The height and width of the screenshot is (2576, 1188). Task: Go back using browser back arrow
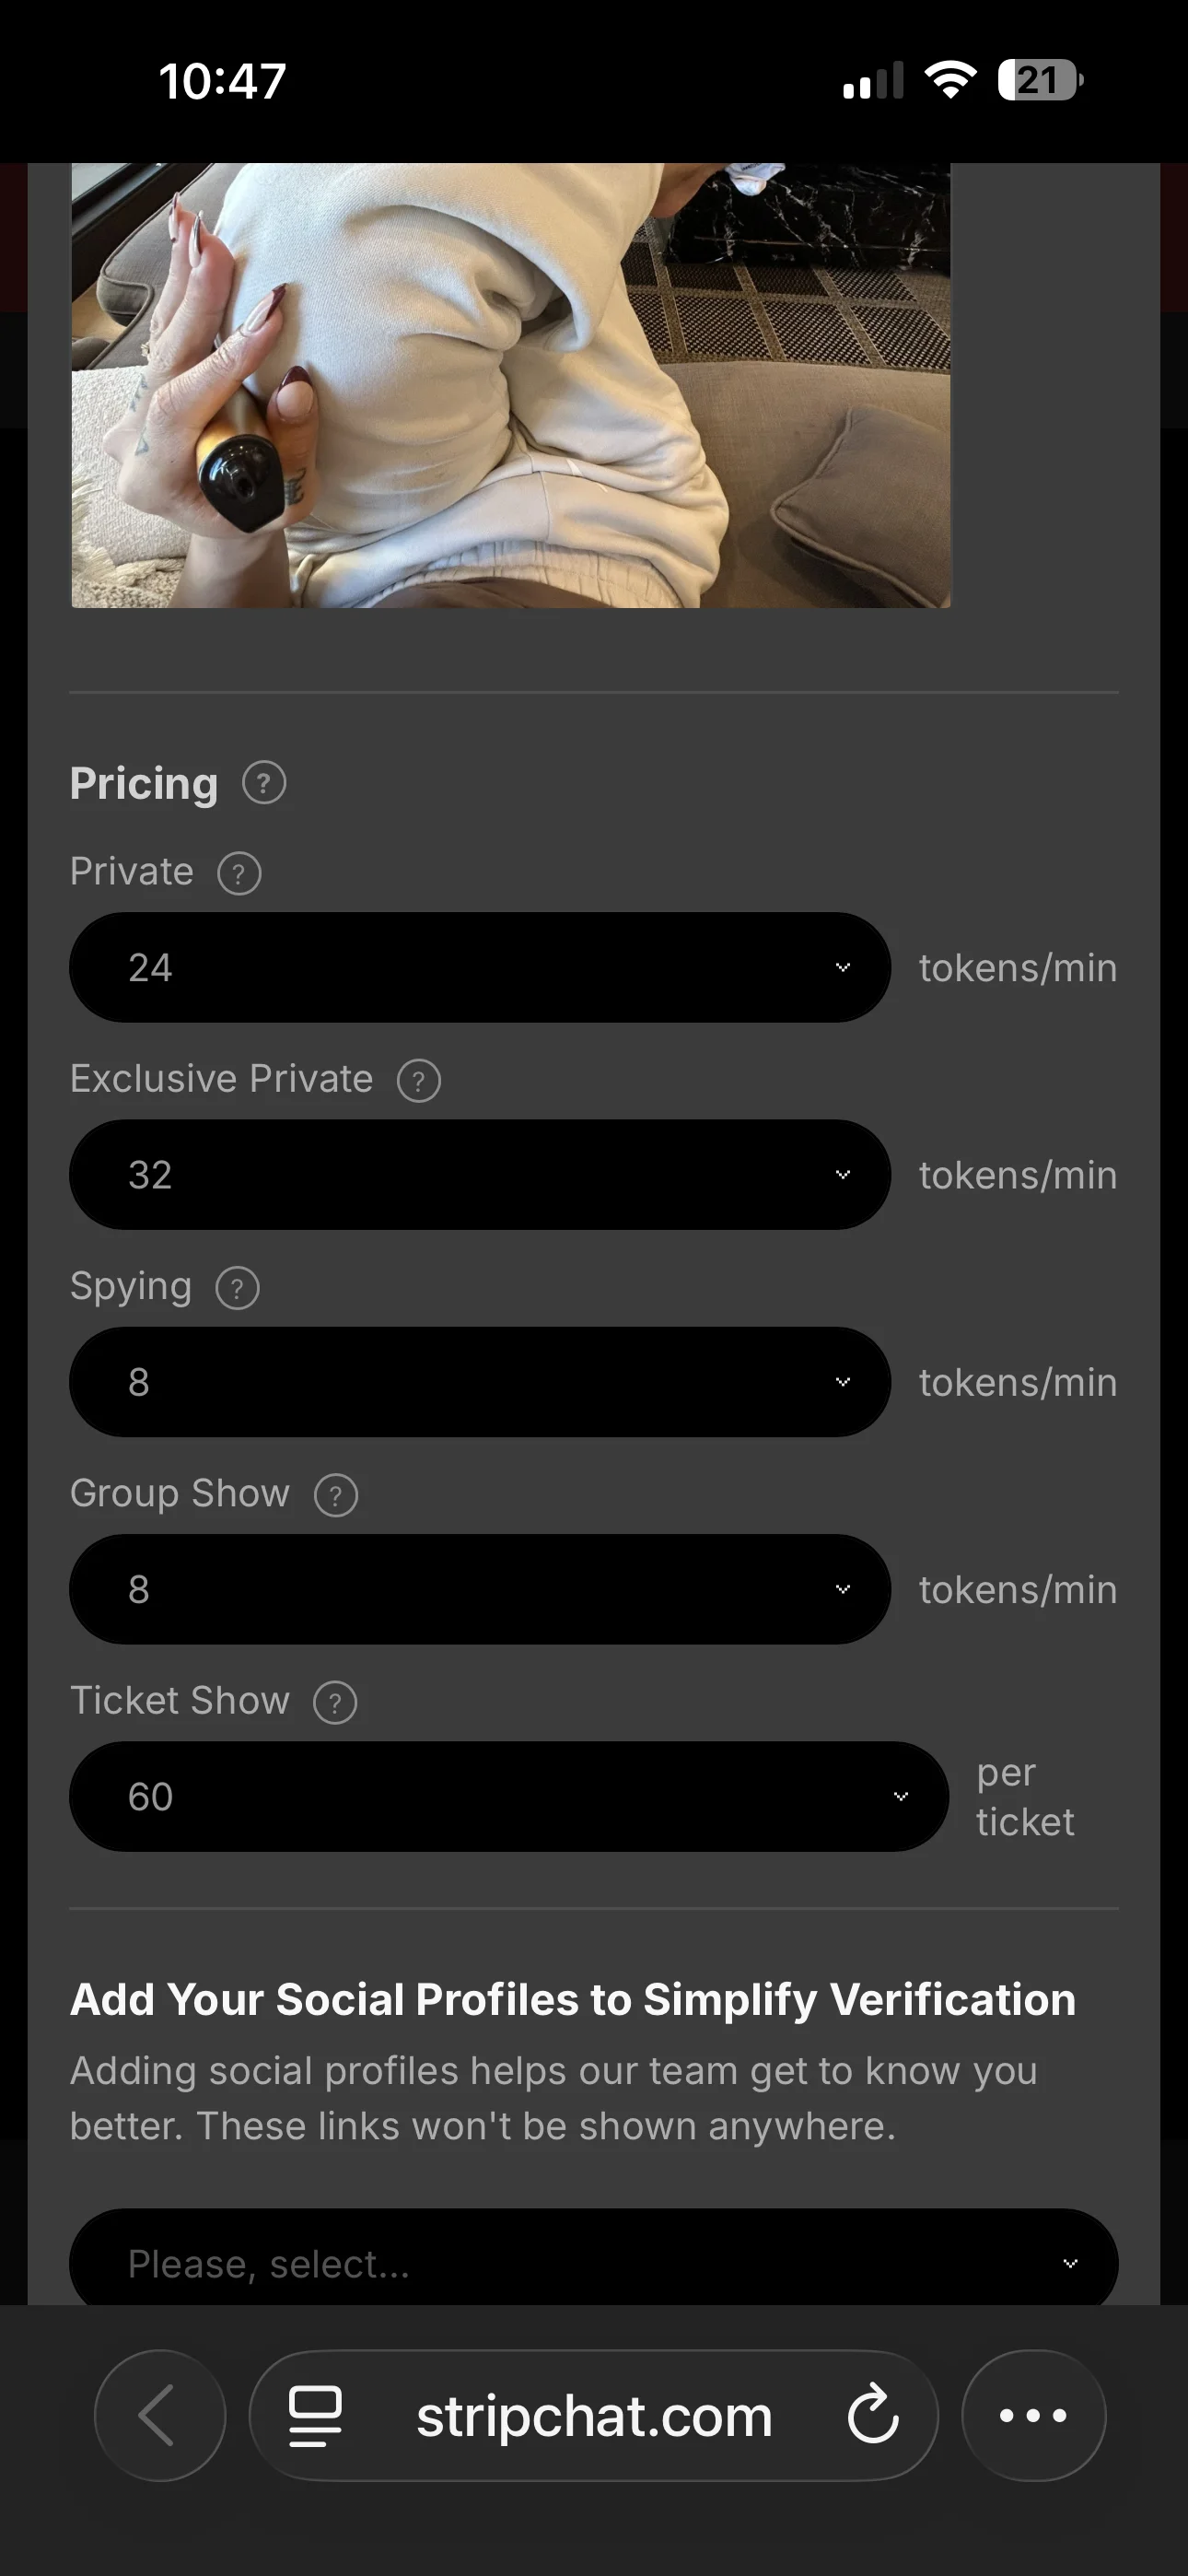click(160, 2415)
